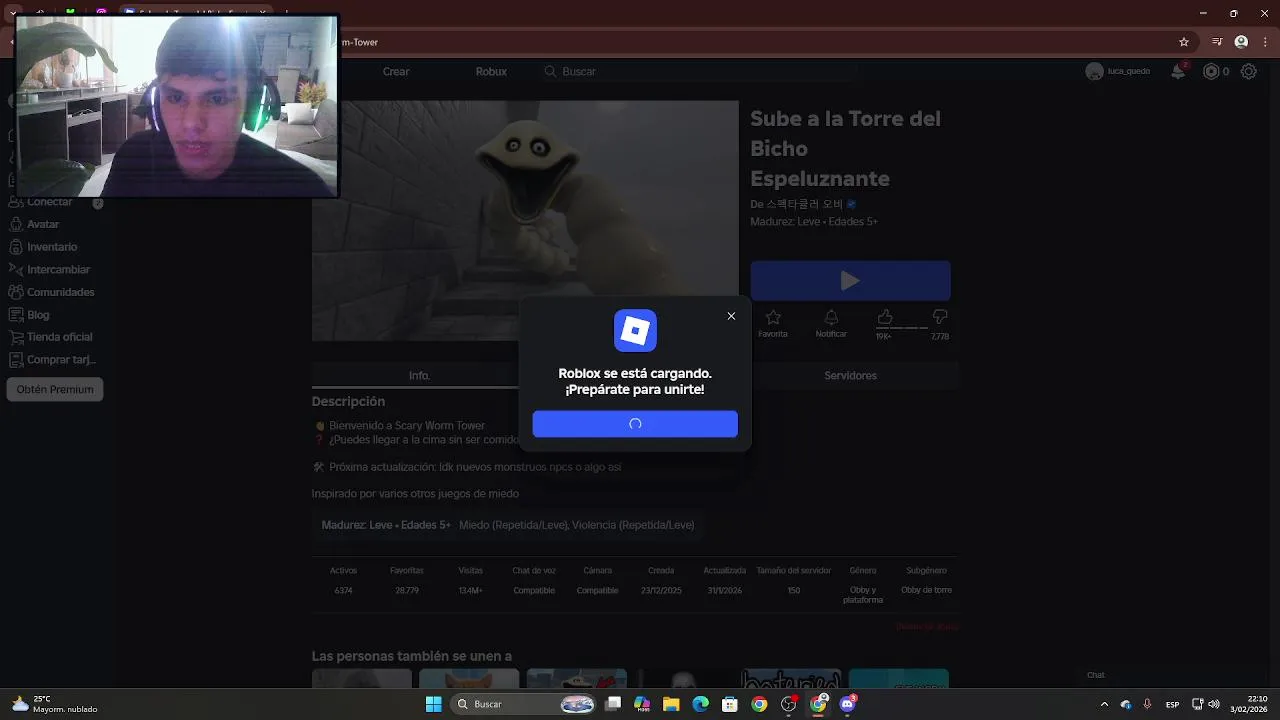
Task: Open Roblox notifications bell
Action: click(1179, 71)
